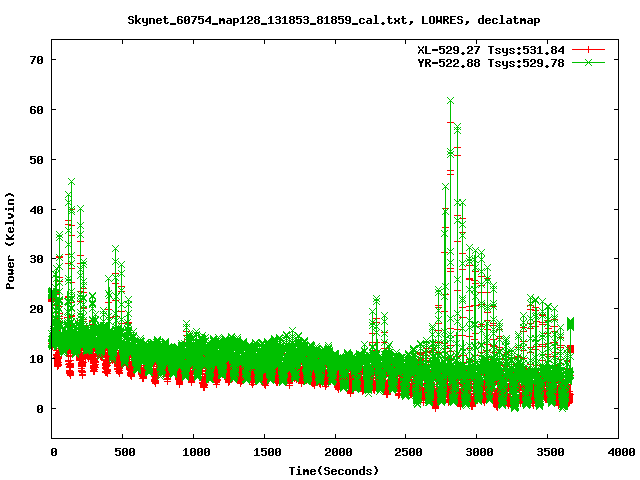Click the Time(Seconds) axis label
Viewport: 640px width, 480px height.
coord(334,471)
